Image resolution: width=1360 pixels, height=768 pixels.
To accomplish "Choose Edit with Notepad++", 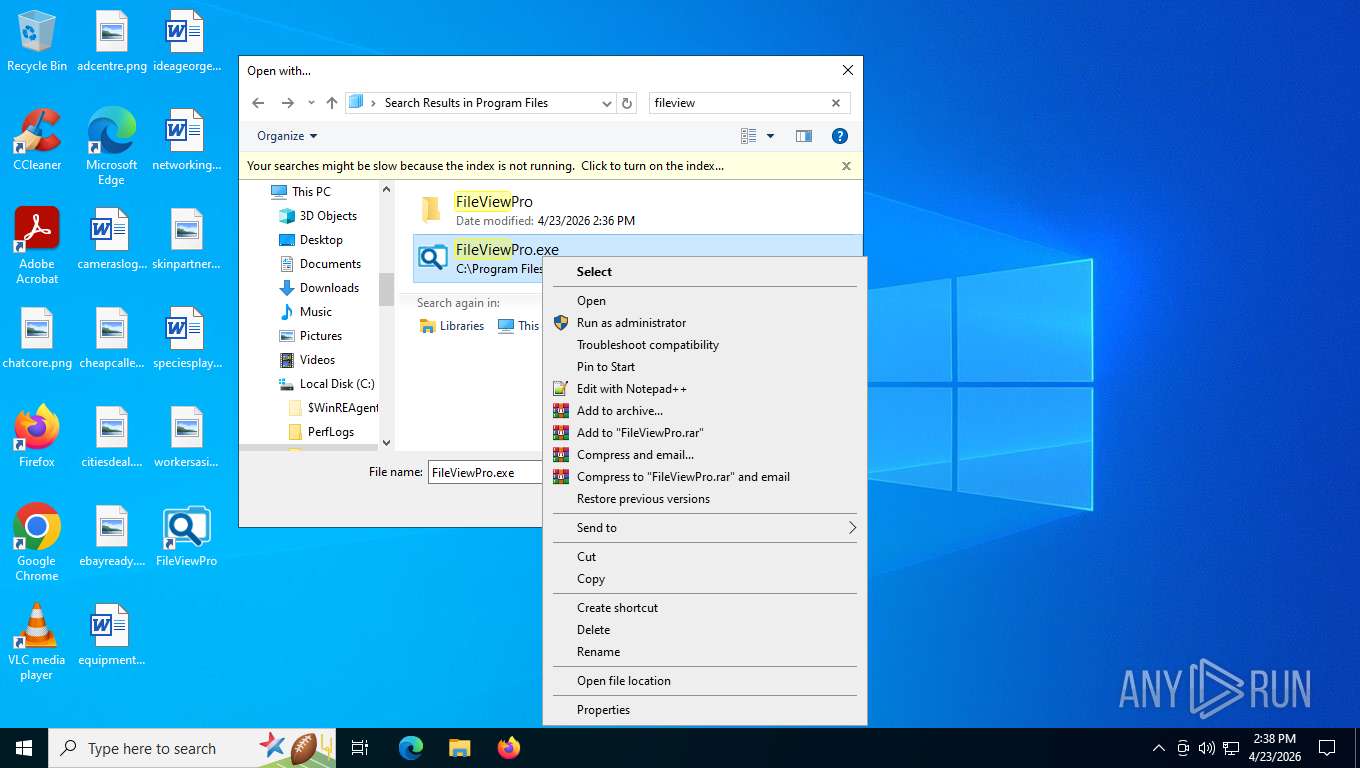I will (705, 389).
